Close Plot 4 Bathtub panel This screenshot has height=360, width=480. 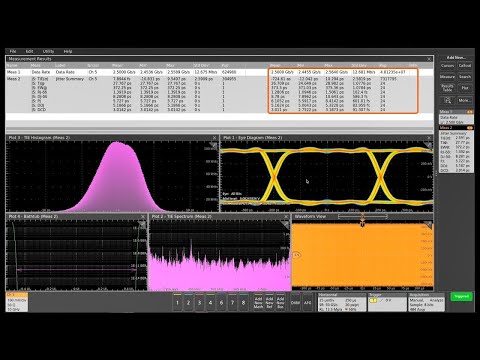click(x=143, y=217)
